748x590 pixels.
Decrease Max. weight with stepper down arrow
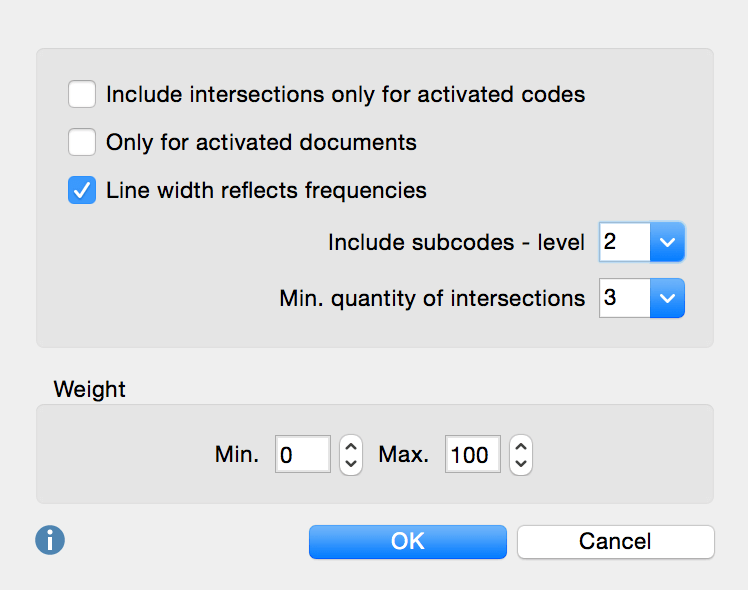[x=520, y=465]
